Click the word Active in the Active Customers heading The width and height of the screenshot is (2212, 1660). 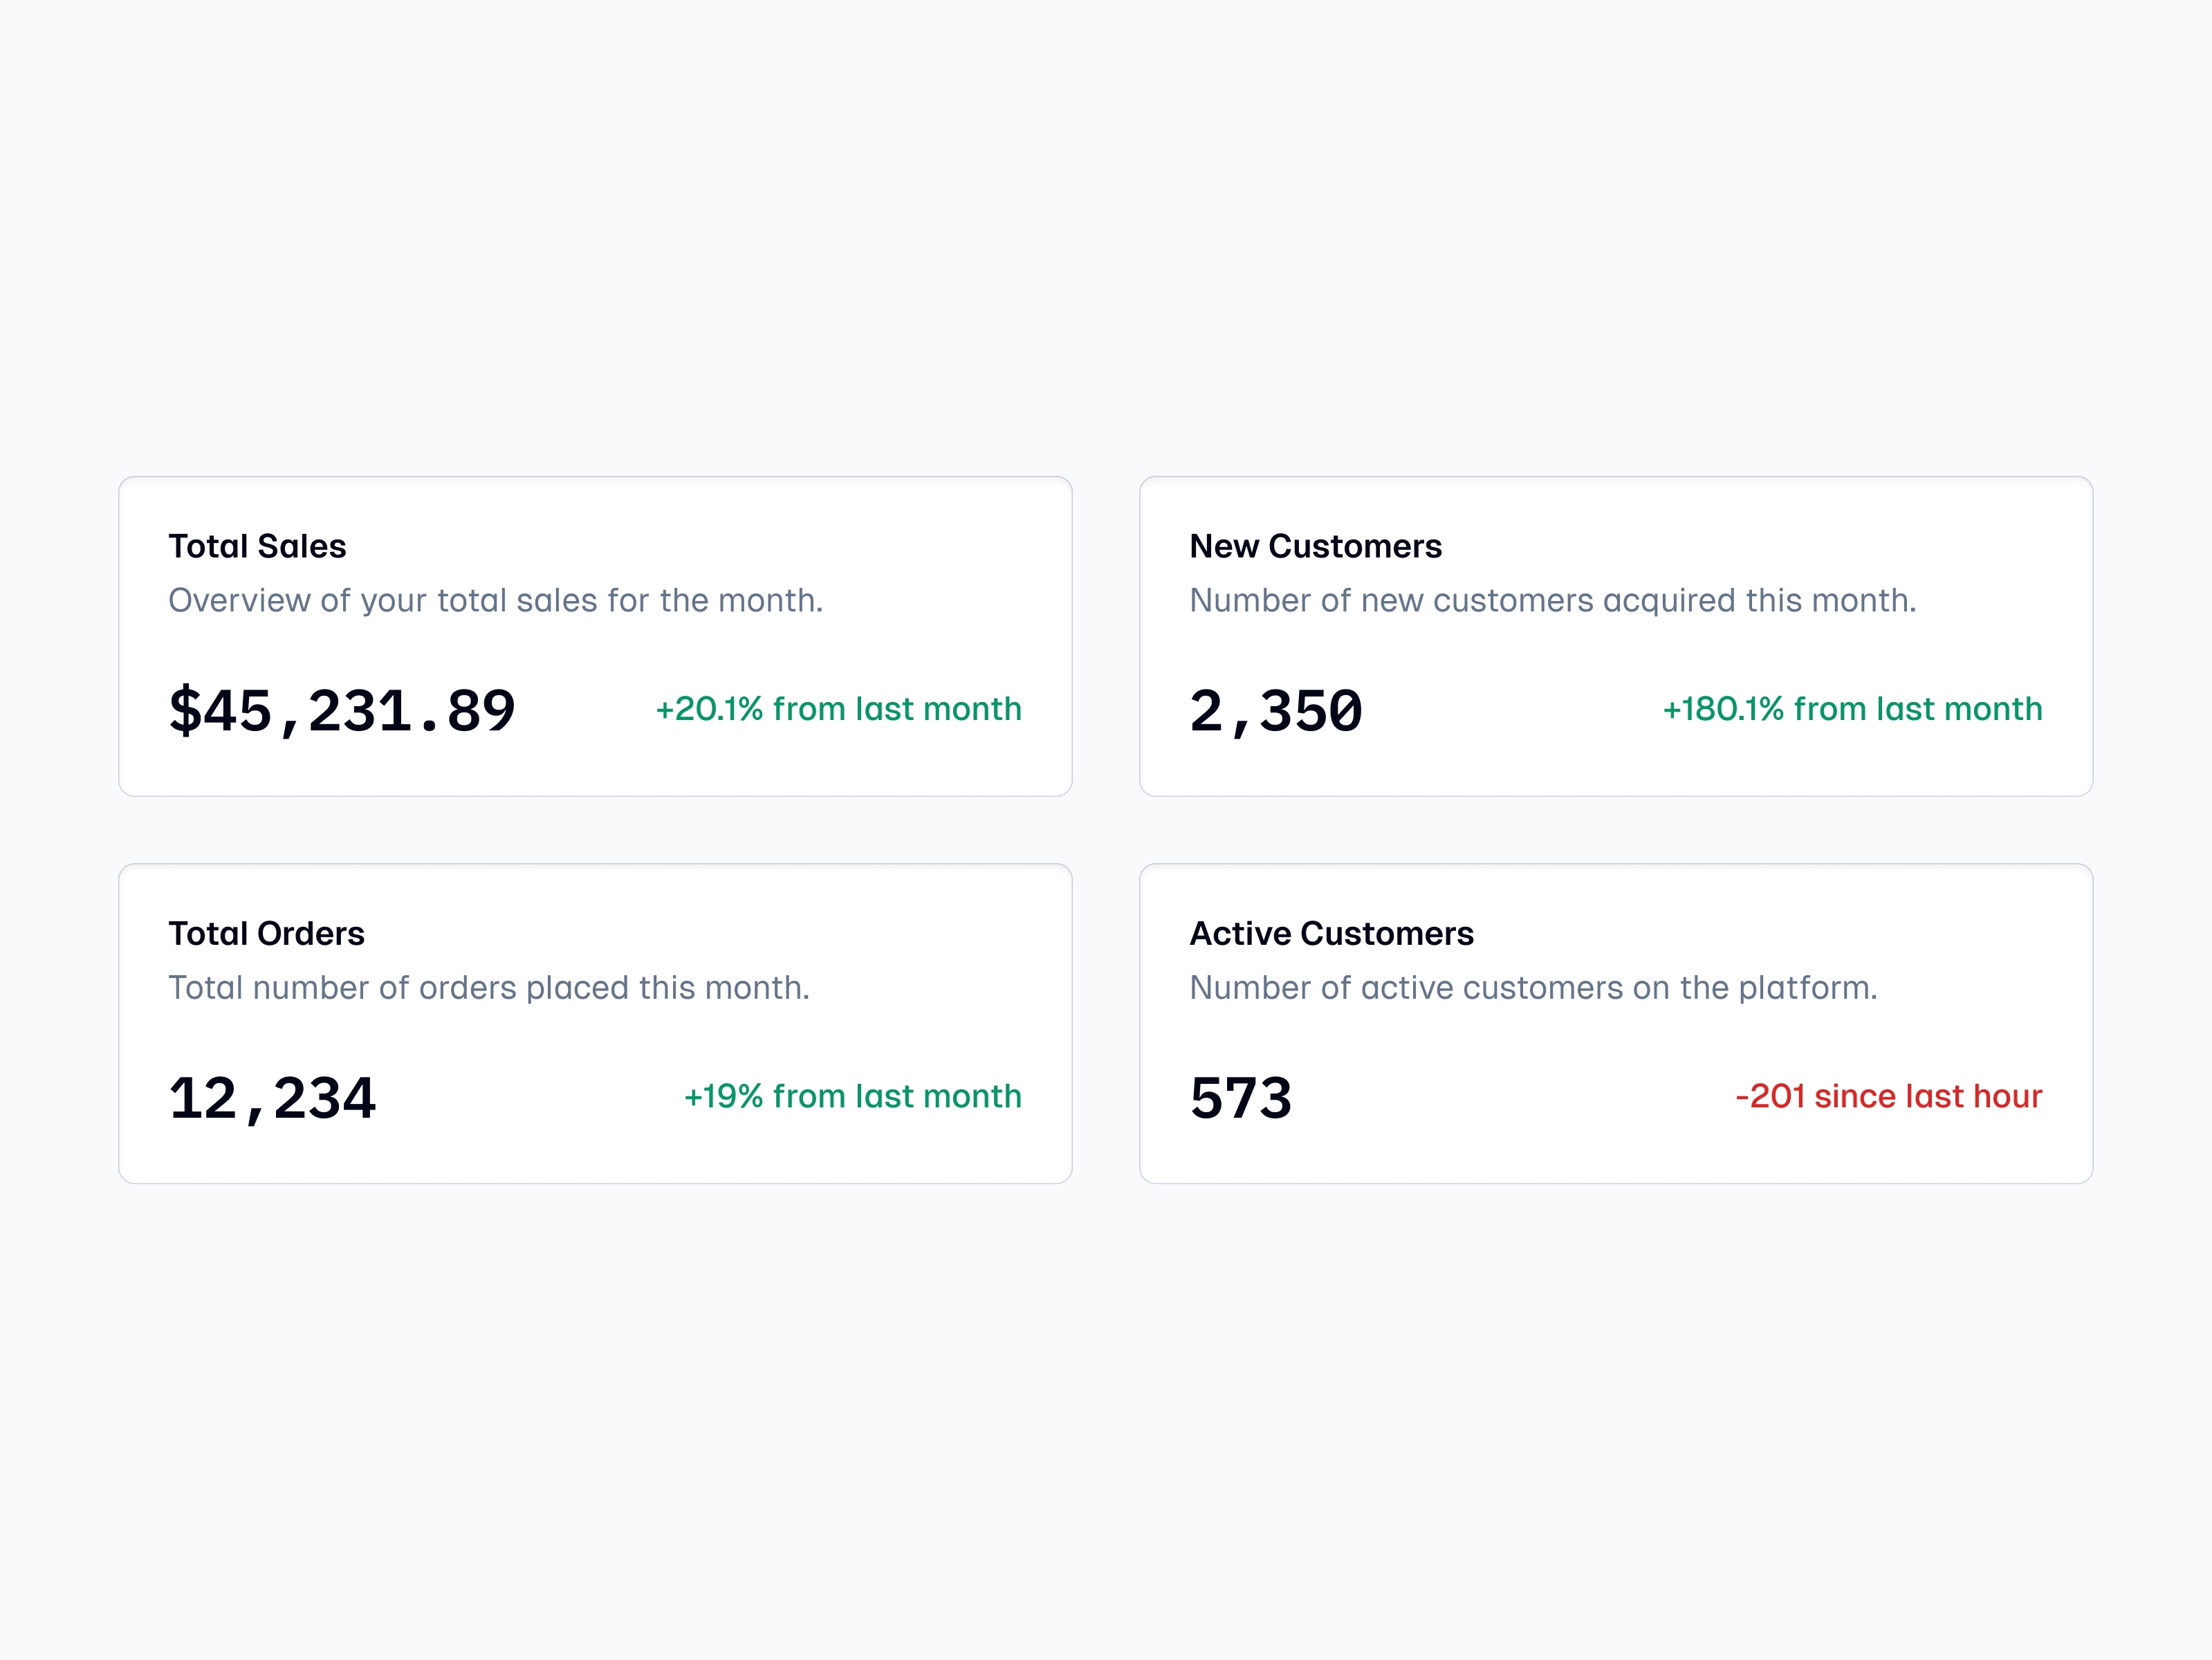pyautogui.click(x=1240, y=933)
